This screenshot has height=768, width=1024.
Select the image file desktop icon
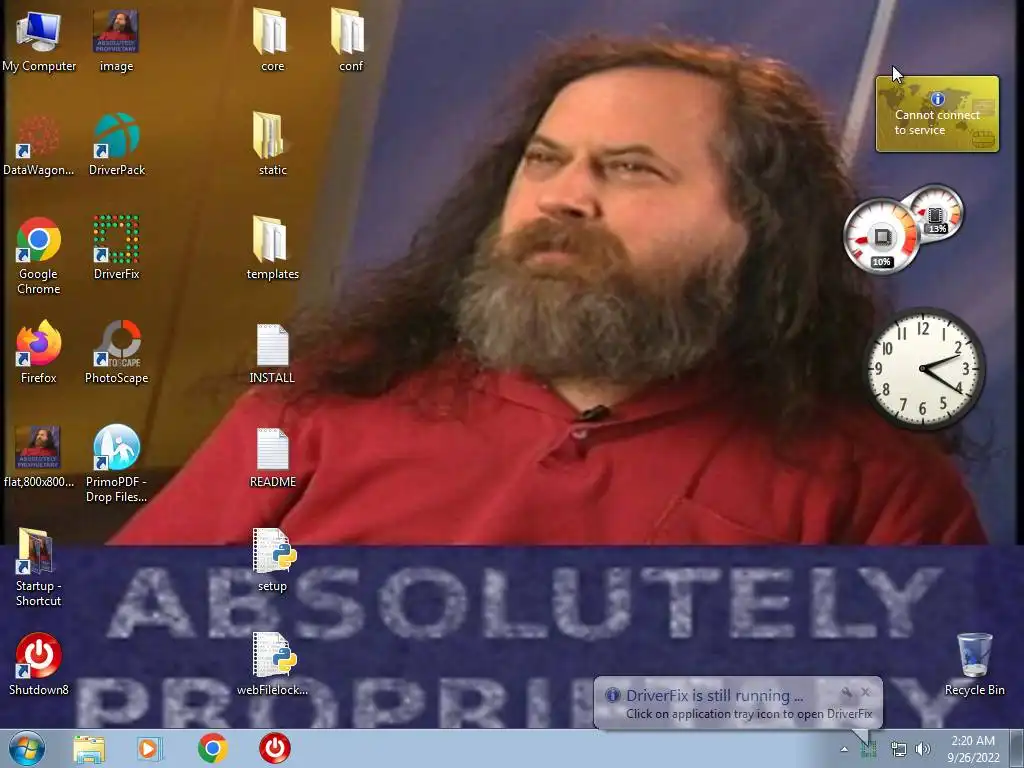(x=116, y=41)
